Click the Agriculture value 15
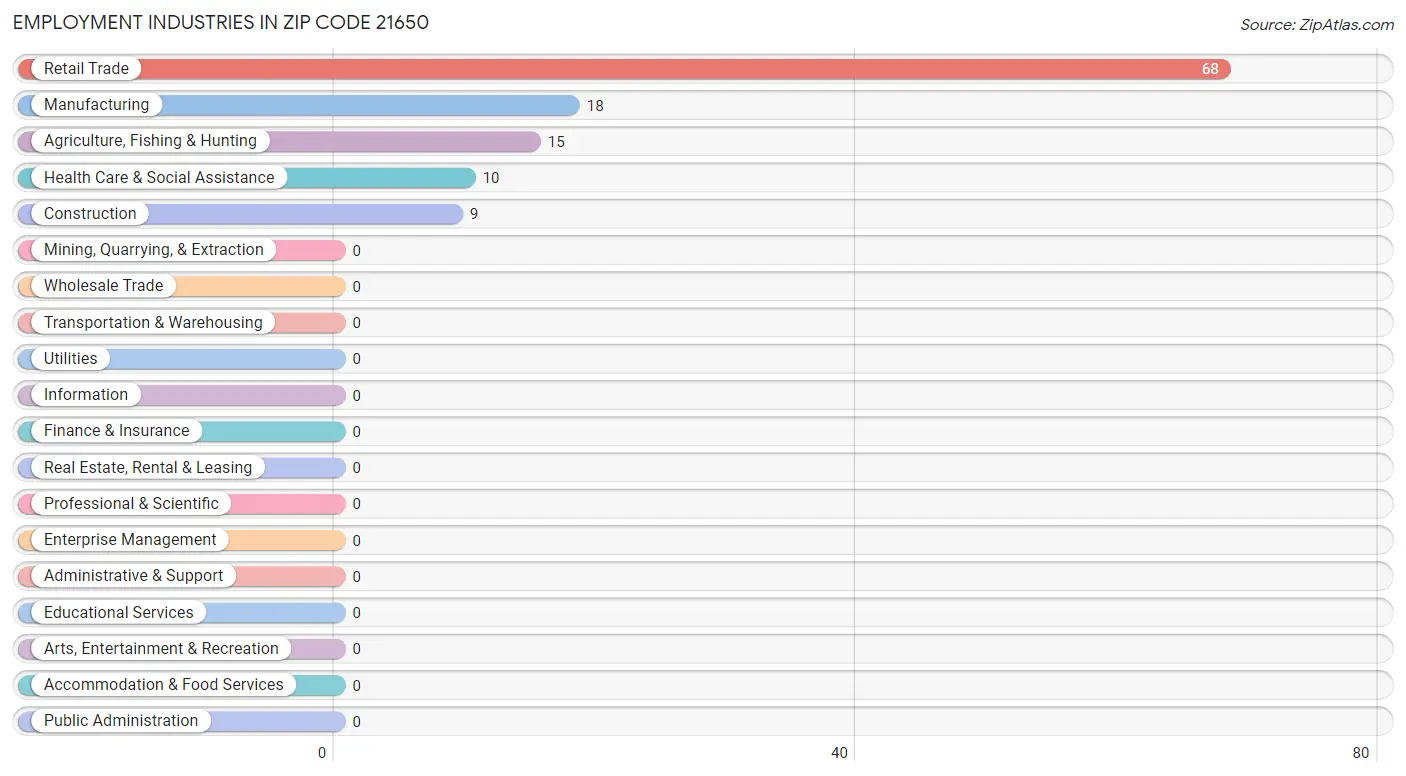This screenshot has height=776, width=1406. pos(556,142)
